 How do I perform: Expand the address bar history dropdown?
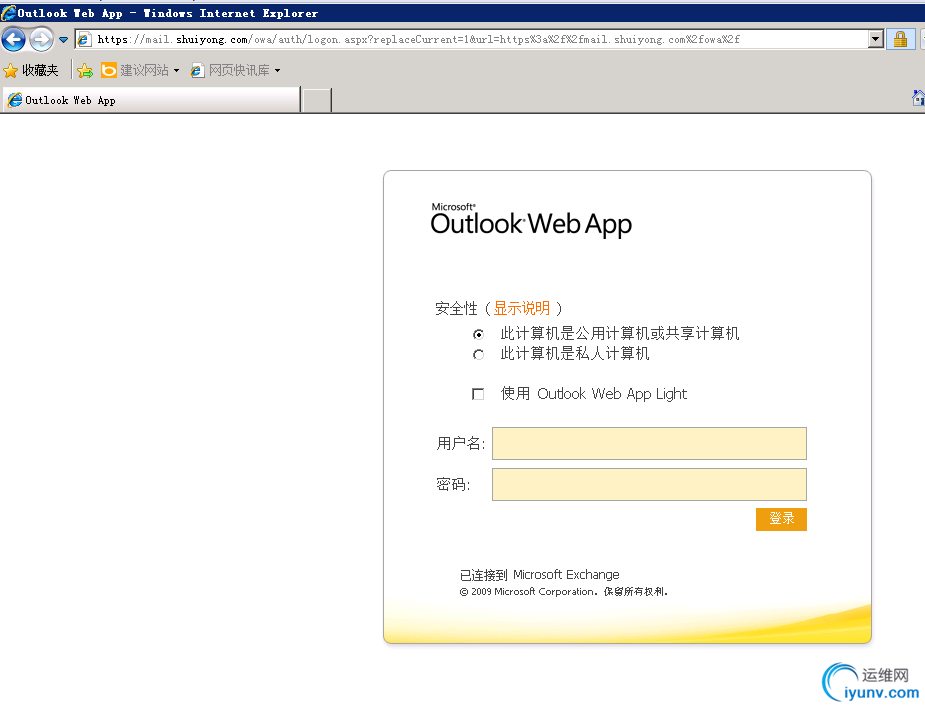(x=875, y=40)
